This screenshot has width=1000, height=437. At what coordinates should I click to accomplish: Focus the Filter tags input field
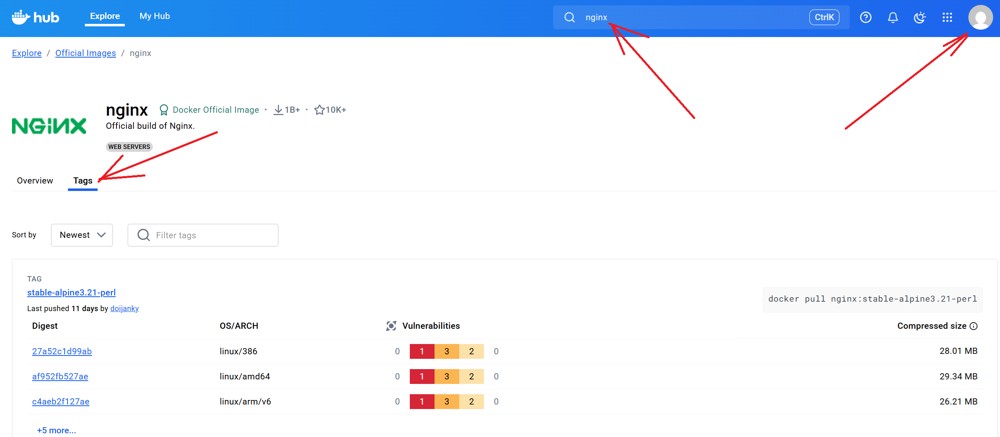tap(203, 235)
